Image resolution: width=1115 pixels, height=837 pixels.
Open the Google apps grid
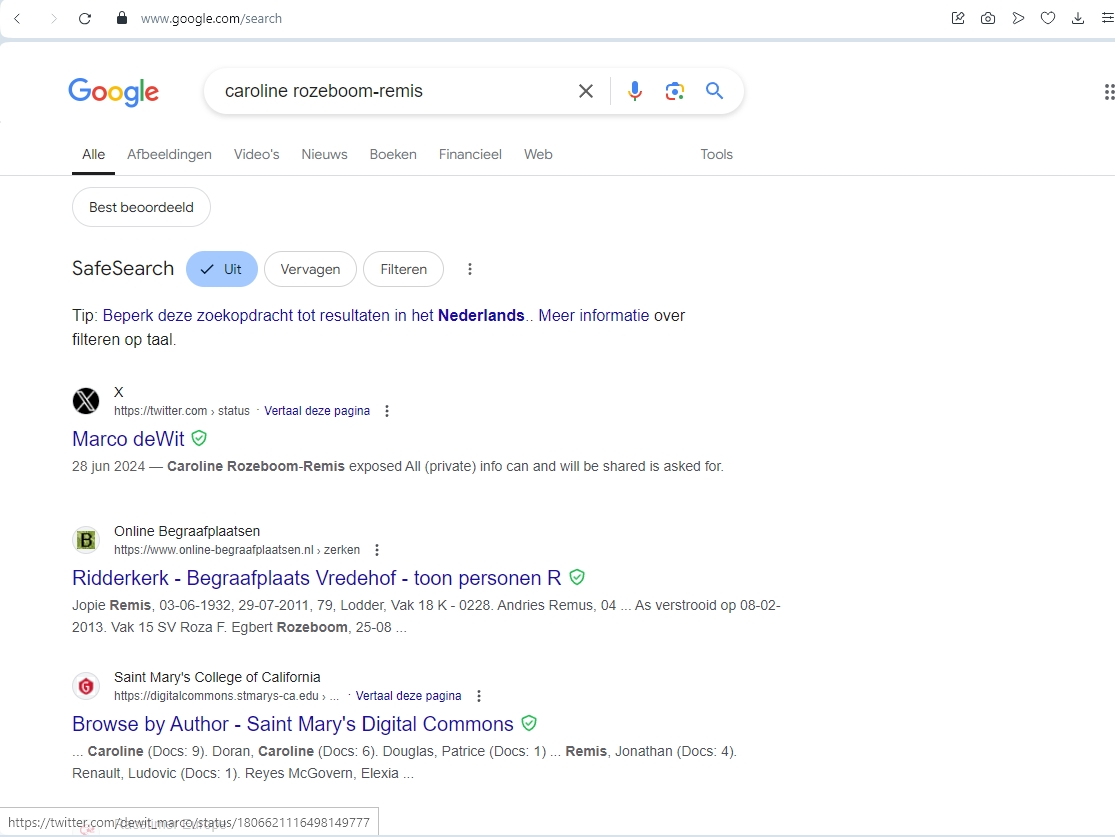(1107, 92)
